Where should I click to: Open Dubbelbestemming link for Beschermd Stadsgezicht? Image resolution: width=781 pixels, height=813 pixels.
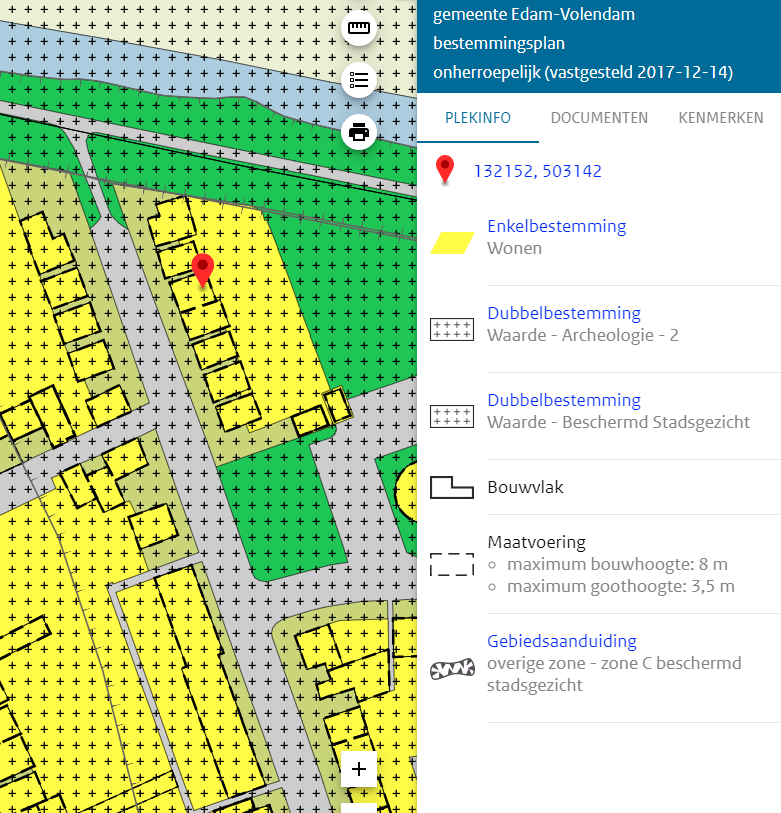coord(564,400)
